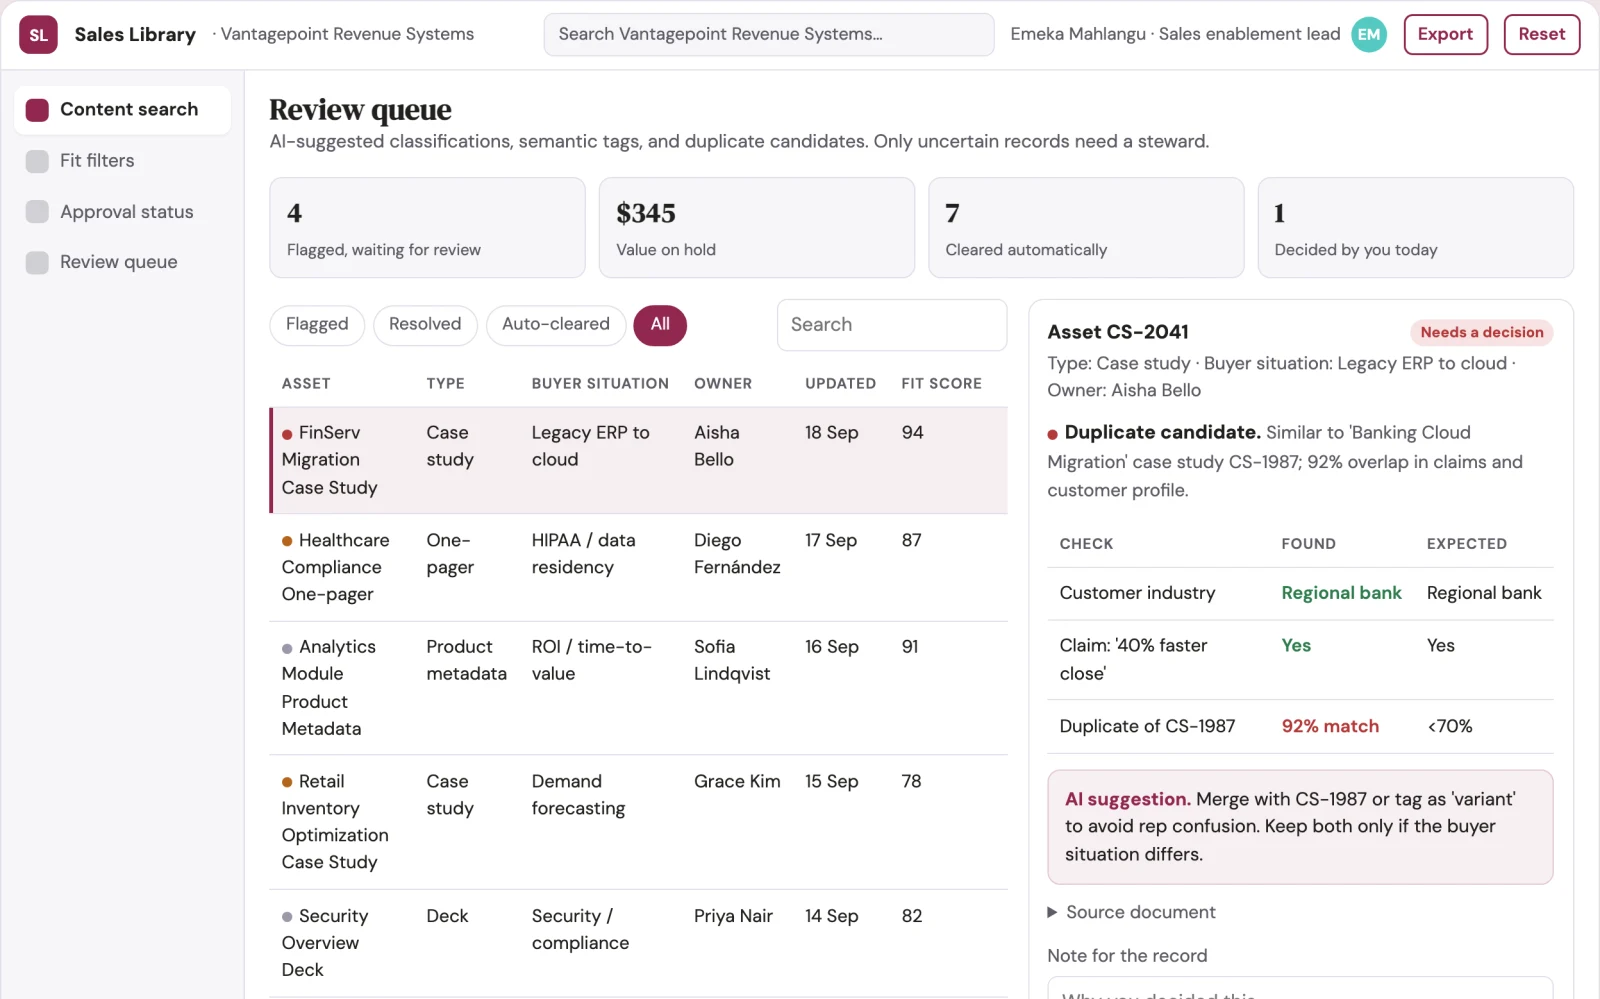The width and height of the screenshot is (1600, 999).
Task: Select the All filter tab
Action: click(x=660, y=325)
